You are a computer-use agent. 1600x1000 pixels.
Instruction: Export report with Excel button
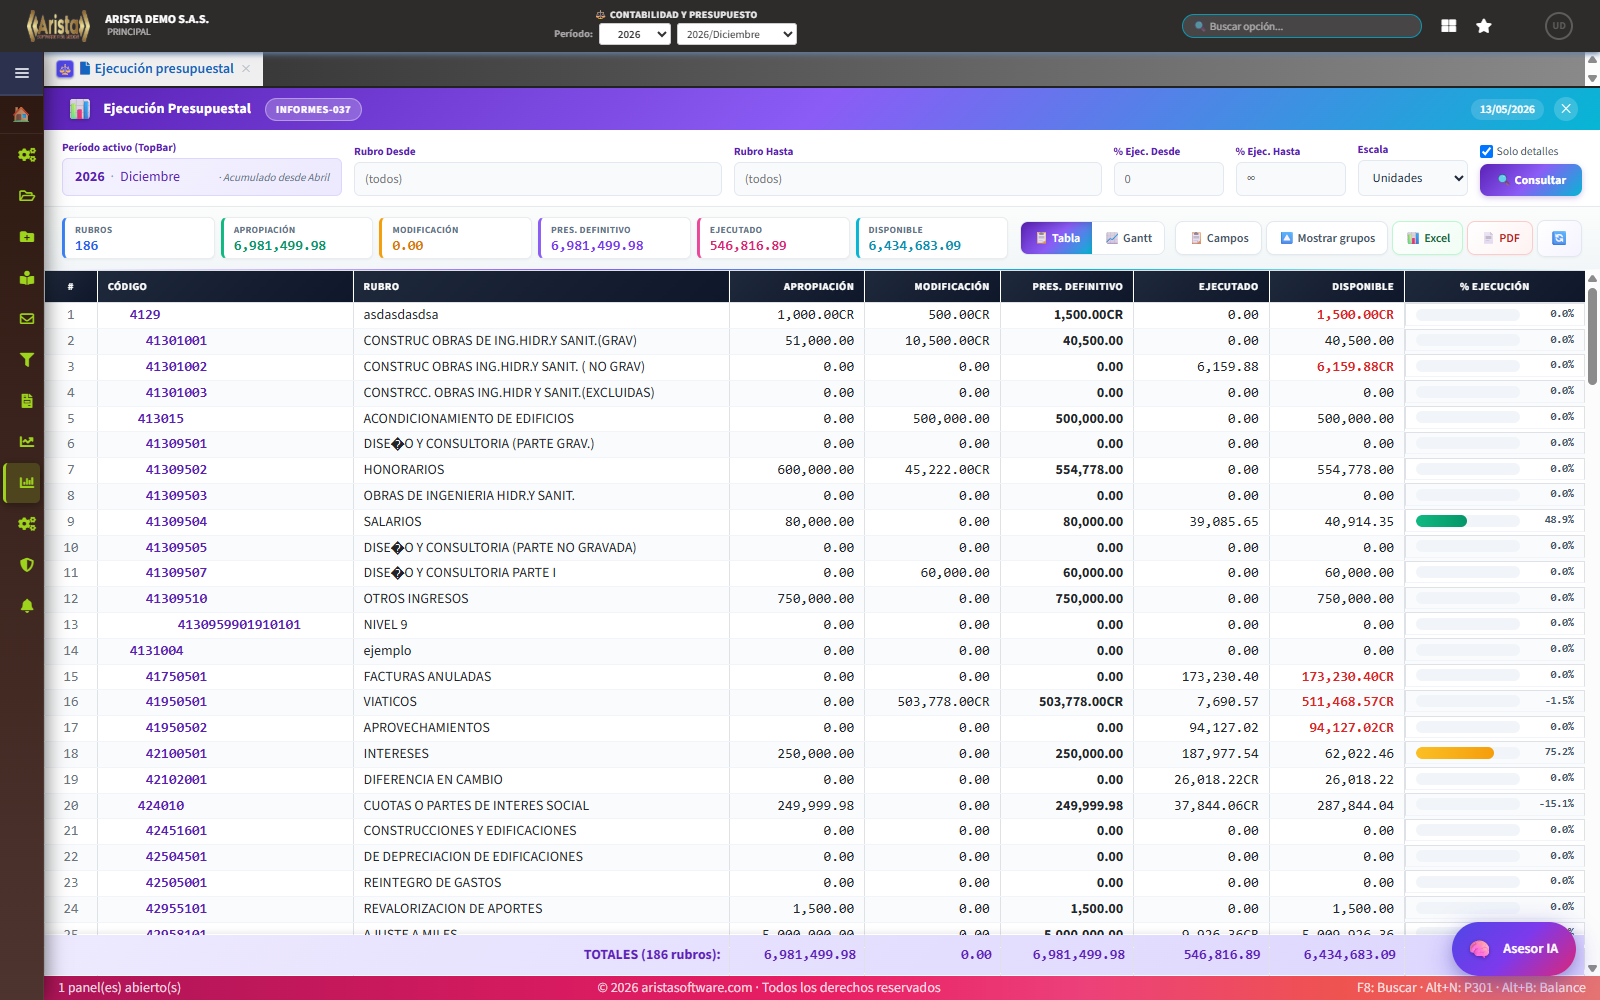pos(1428,238)
